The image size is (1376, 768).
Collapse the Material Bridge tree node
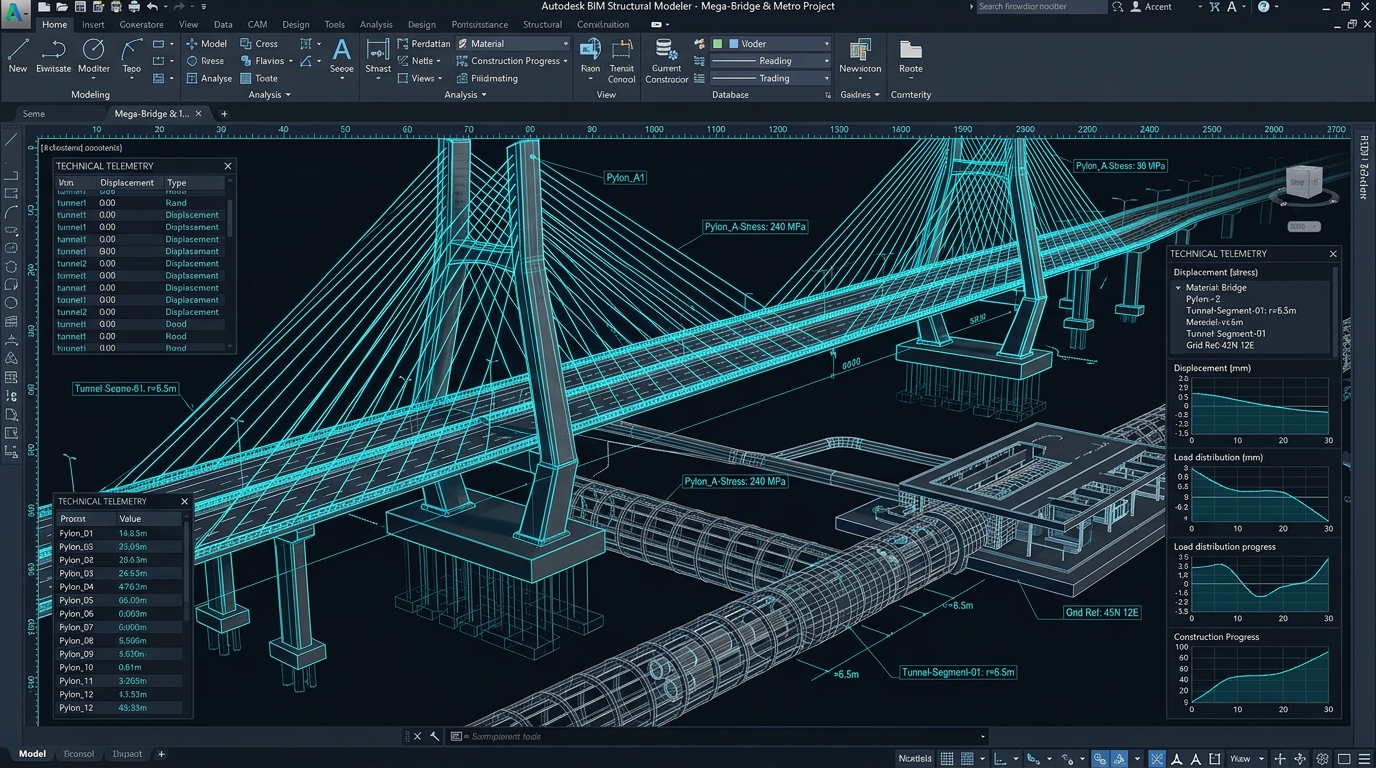[1178, 288]
